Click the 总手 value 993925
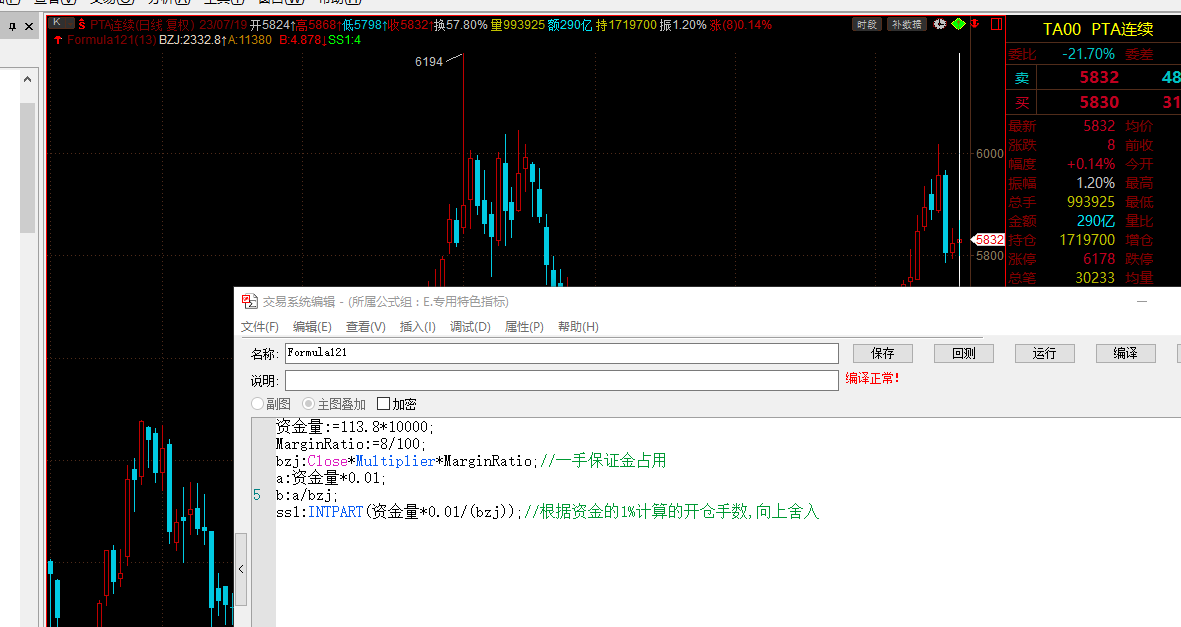 (x=1091, y=202)
